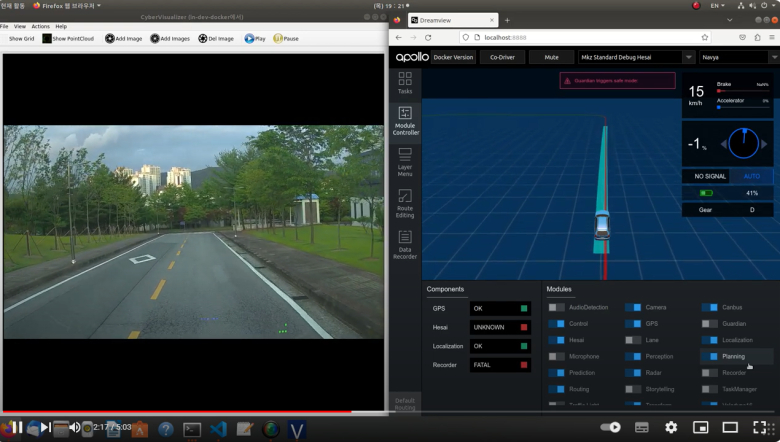Disable the Planning module switch
The image size is (780, 442).
tap(709, 356)
